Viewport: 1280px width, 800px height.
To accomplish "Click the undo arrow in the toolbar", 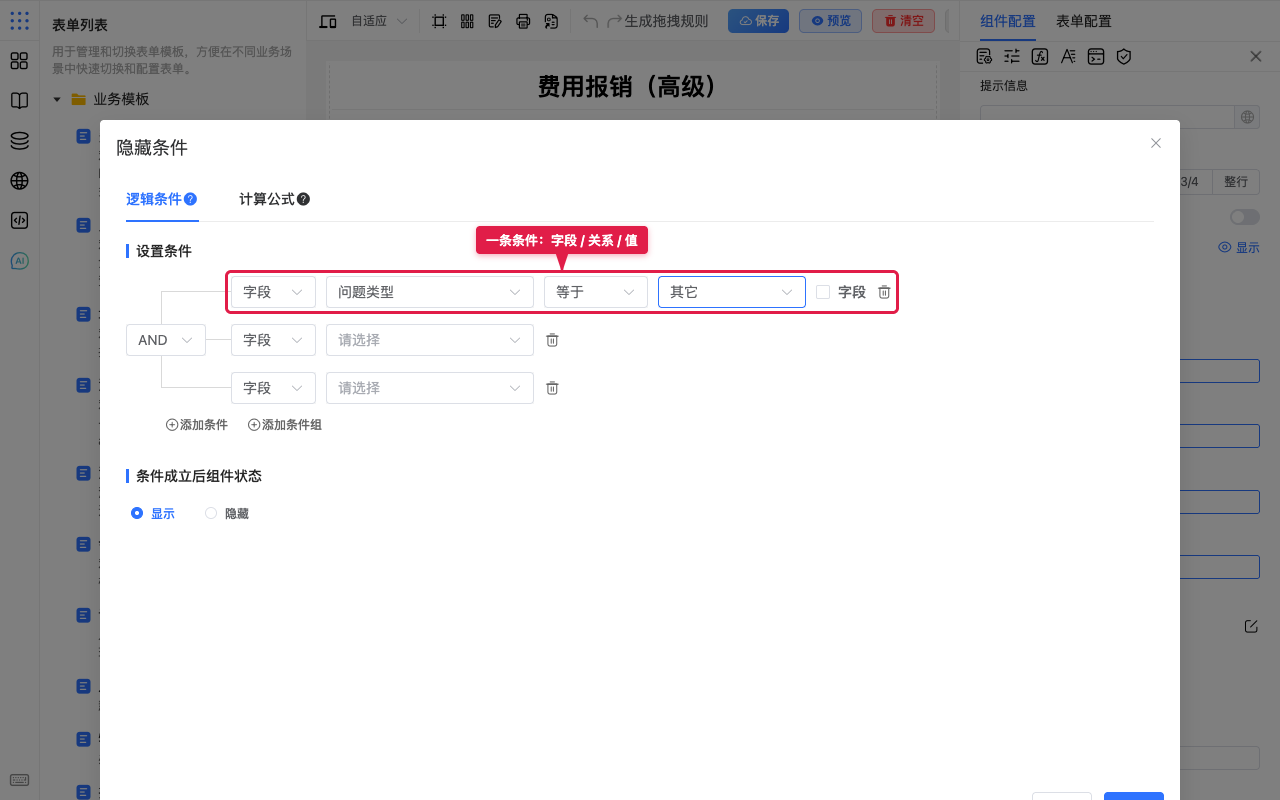I will [x=591, y=21].
